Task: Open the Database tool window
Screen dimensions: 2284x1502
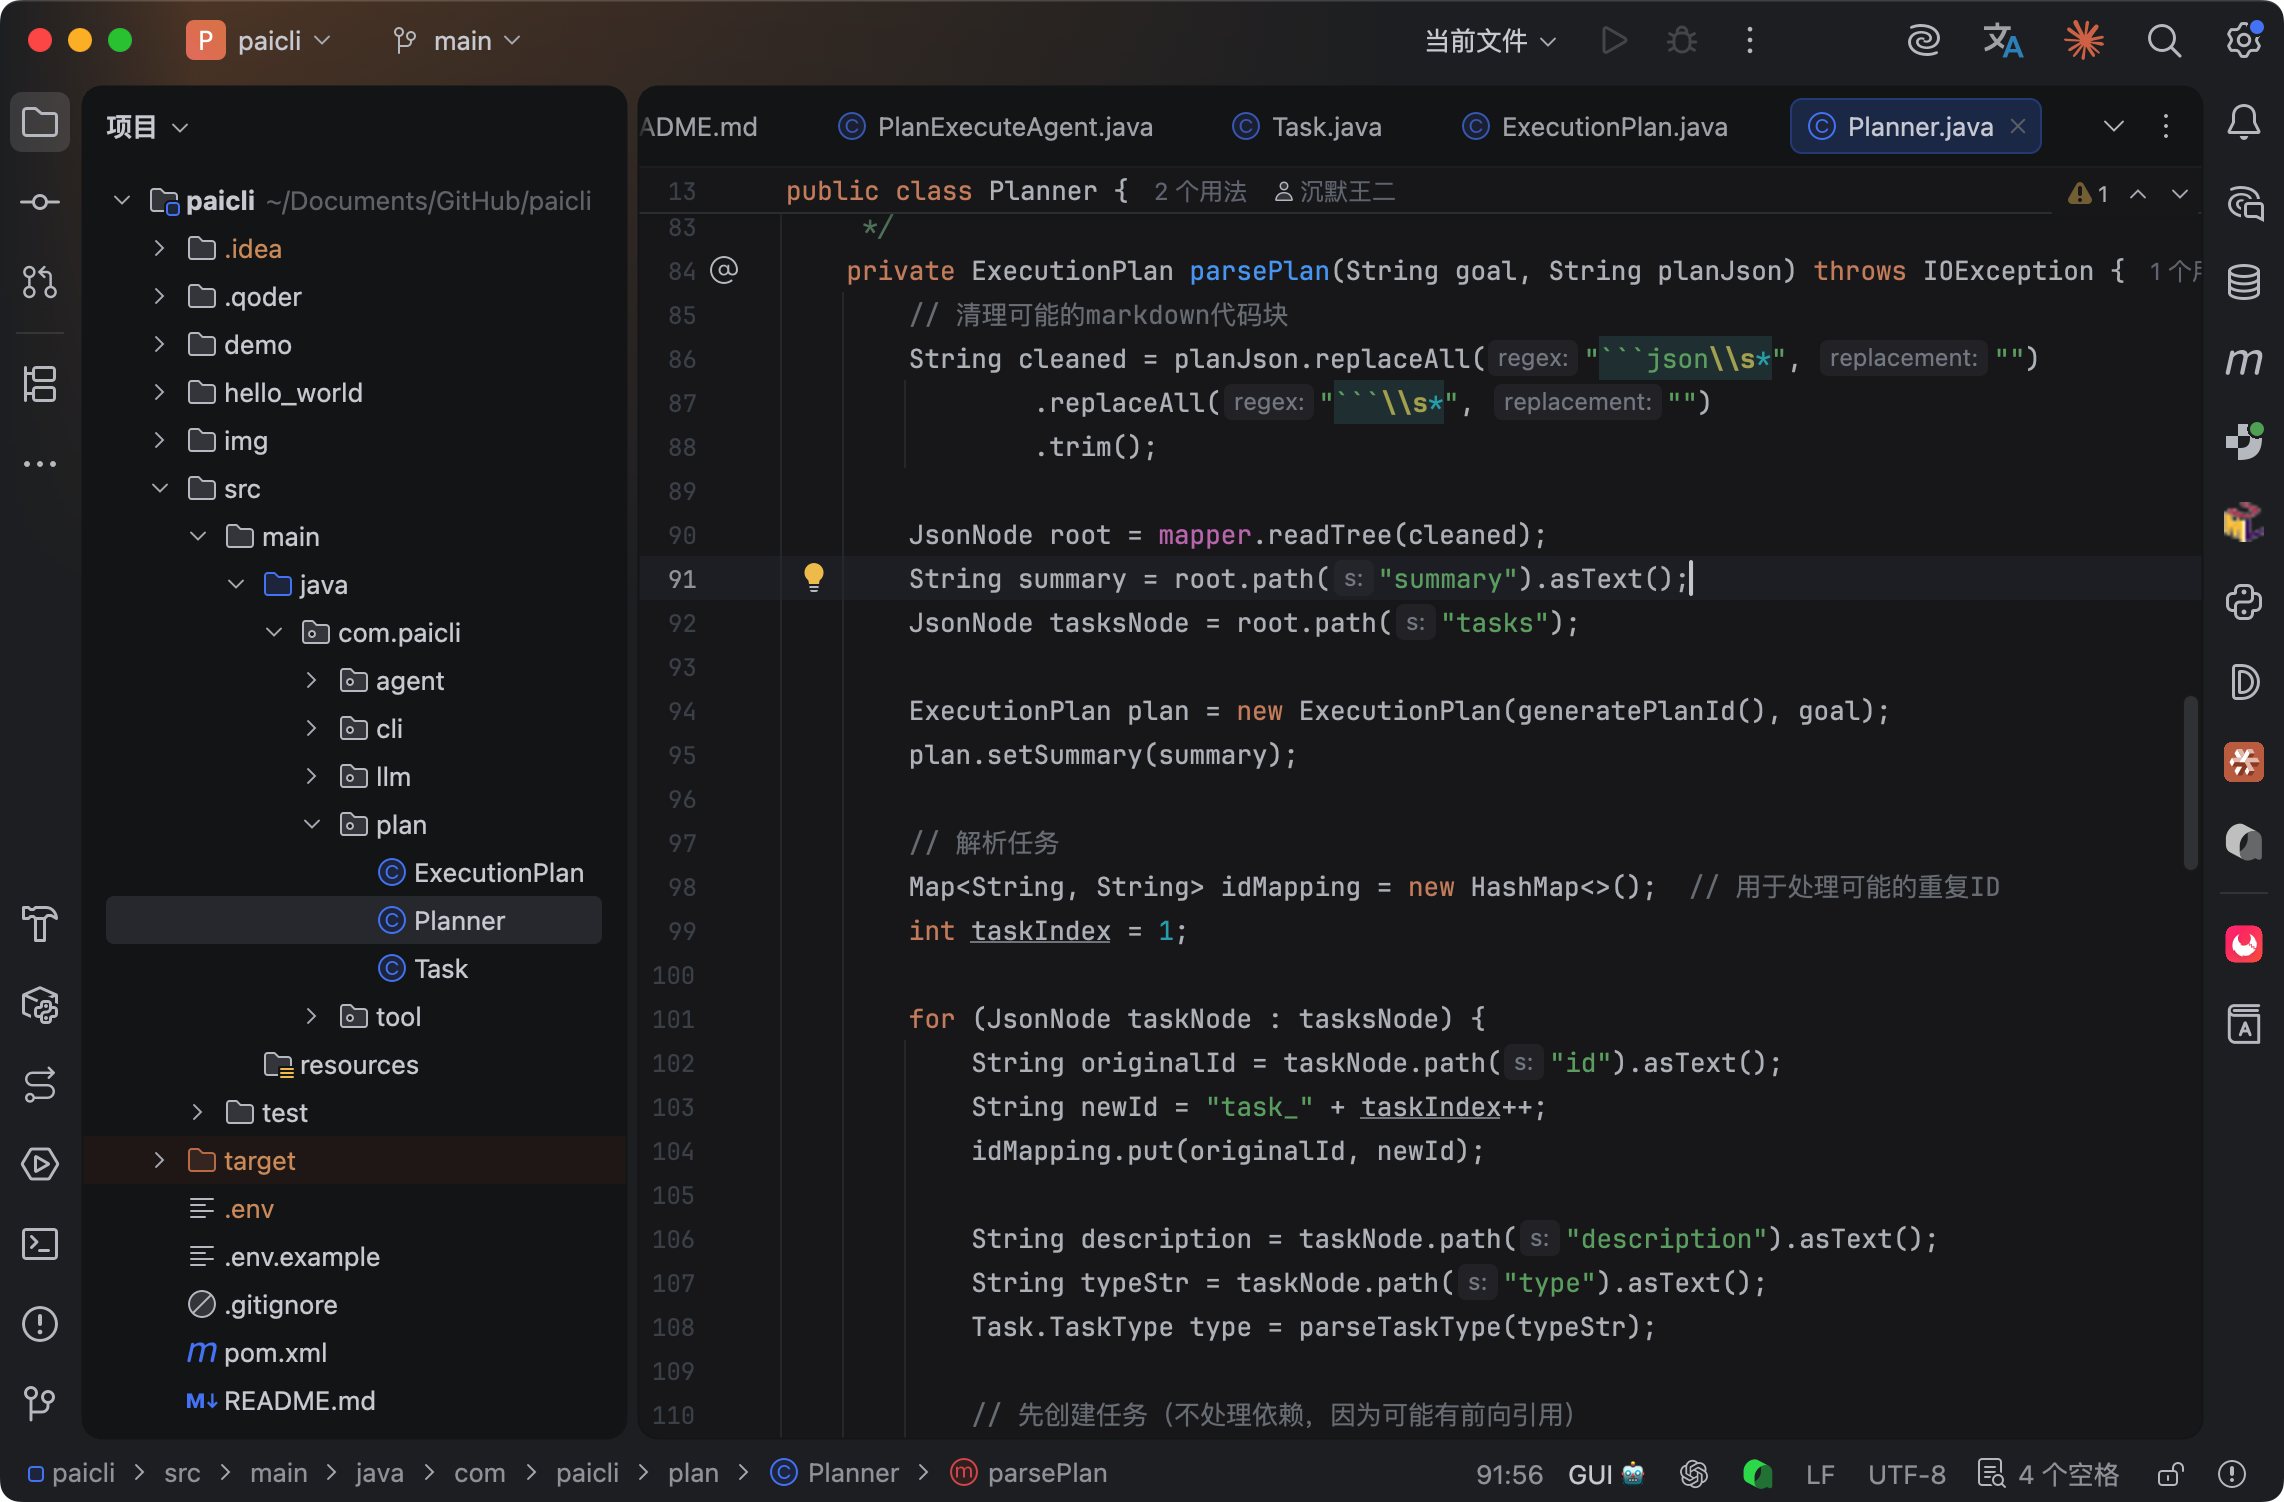Action: point(2243,283)
